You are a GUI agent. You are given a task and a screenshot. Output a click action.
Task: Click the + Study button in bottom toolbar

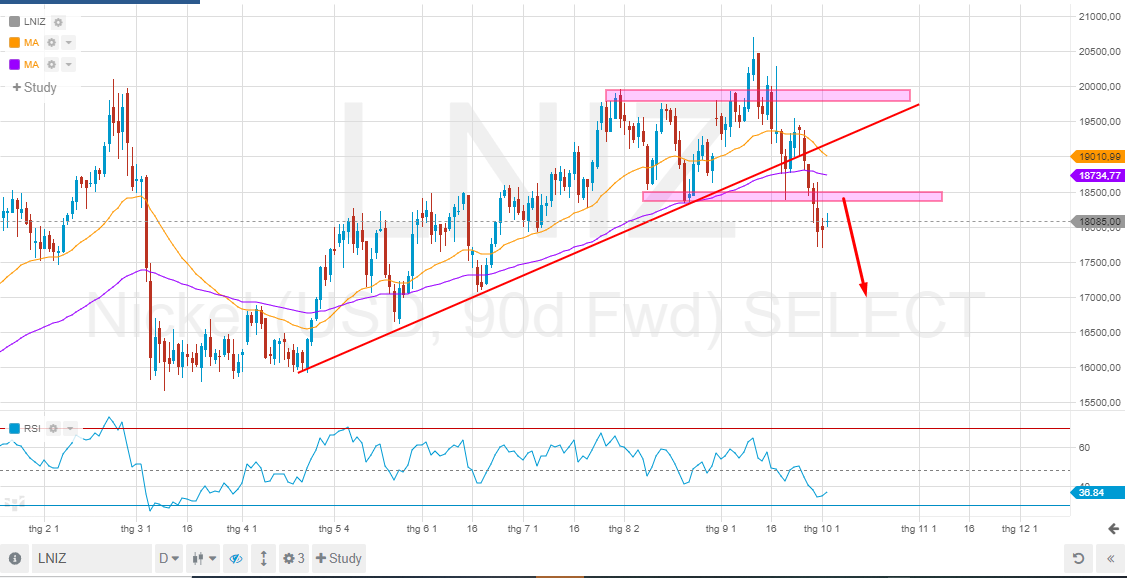338,558
